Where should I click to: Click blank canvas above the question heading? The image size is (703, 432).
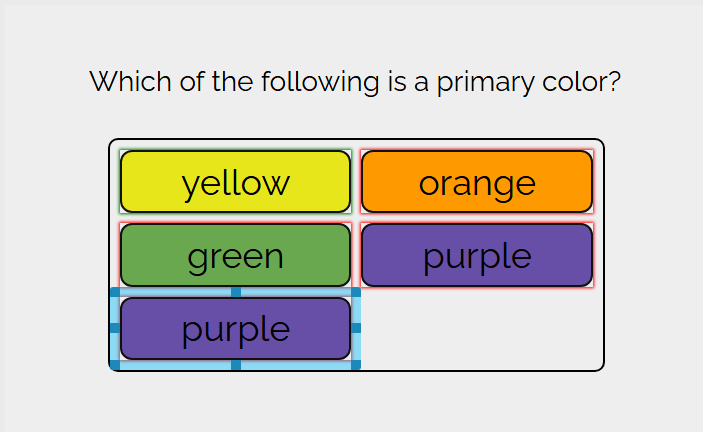[x=356, y=34]
